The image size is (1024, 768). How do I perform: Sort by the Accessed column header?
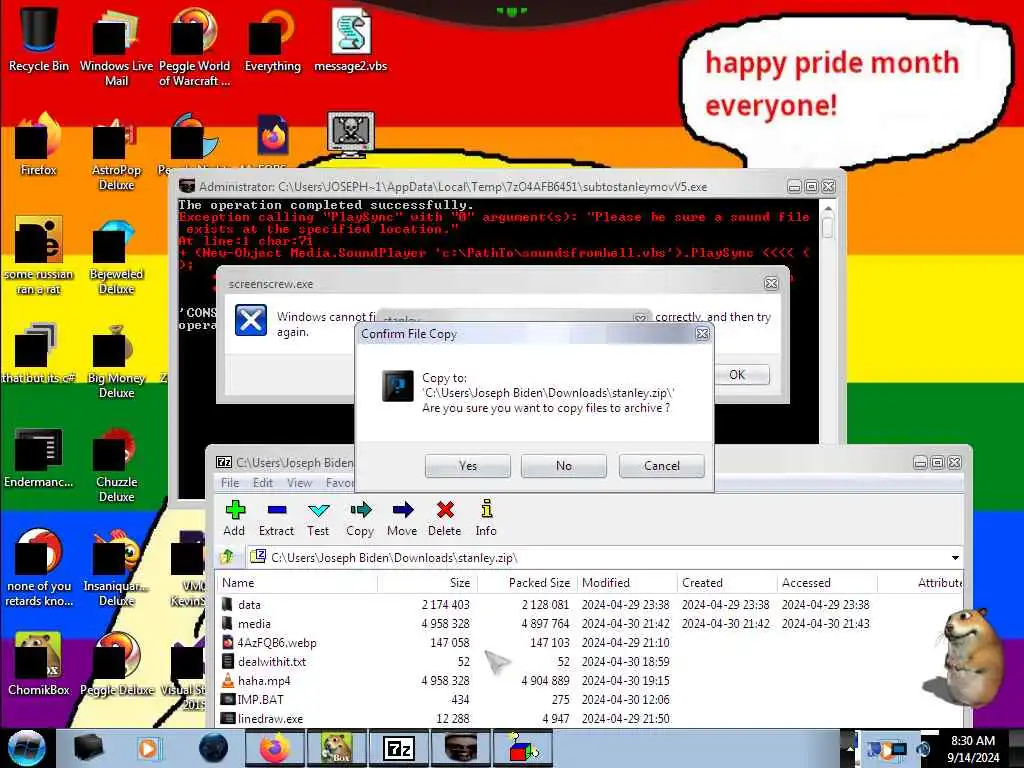(827, 583)
